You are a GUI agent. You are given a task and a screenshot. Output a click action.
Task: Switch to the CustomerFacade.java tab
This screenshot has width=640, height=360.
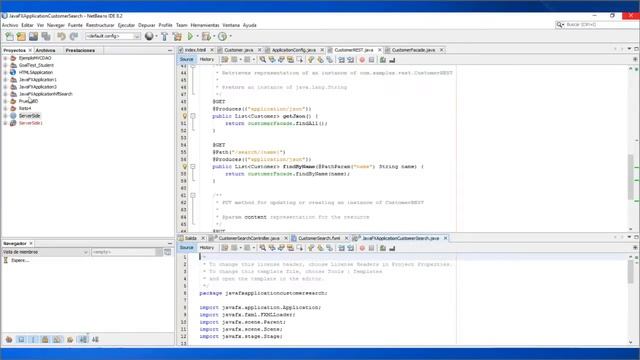[413, 50]
